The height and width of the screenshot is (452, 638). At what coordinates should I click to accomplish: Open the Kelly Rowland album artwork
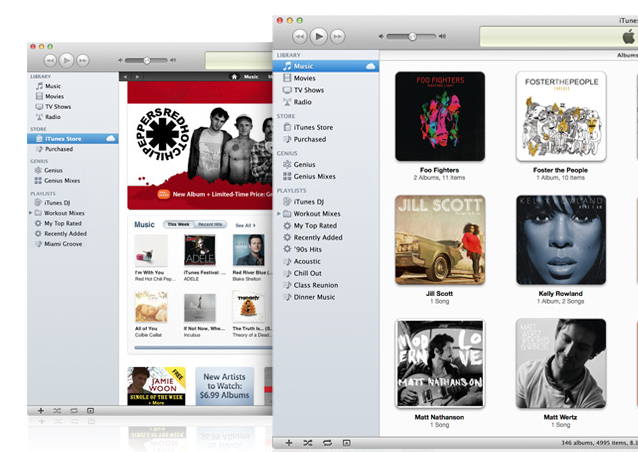(561, 240)
